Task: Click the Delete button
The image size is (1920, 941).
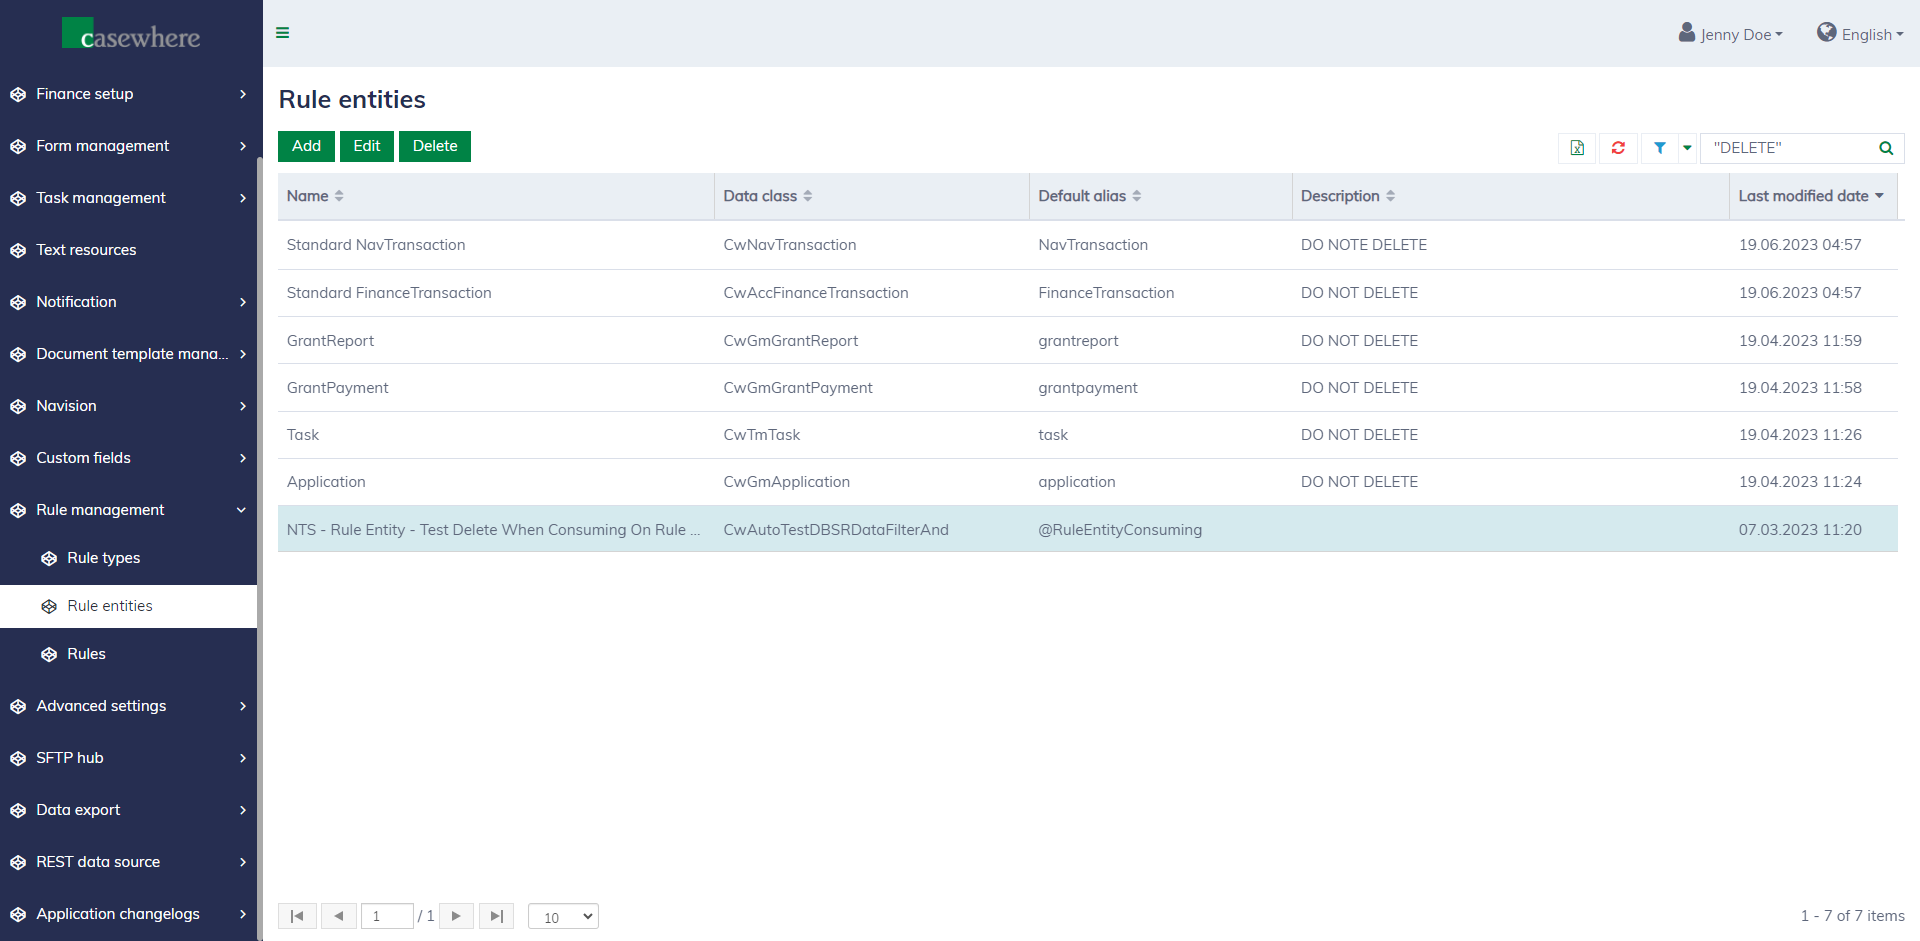Action: click(x=434, y=146)
